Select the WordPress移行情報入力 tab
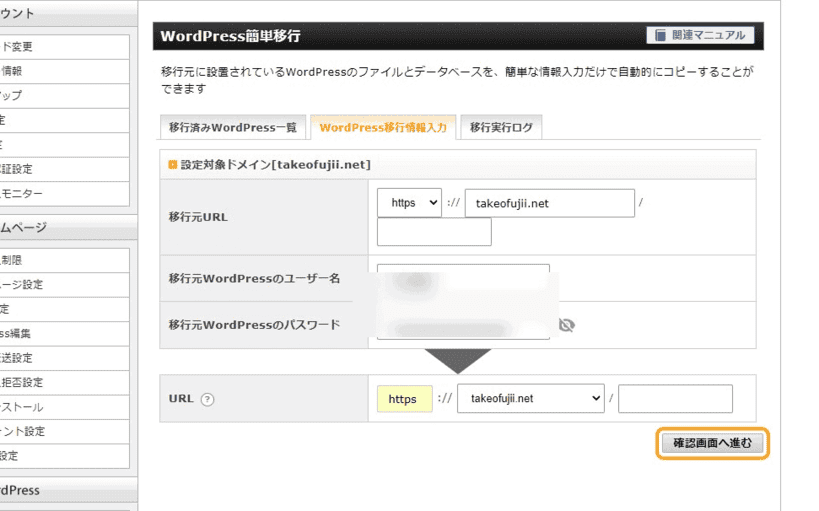Viewport: 819px width, 511px height. pyautogui.click(x=383, y=127)
